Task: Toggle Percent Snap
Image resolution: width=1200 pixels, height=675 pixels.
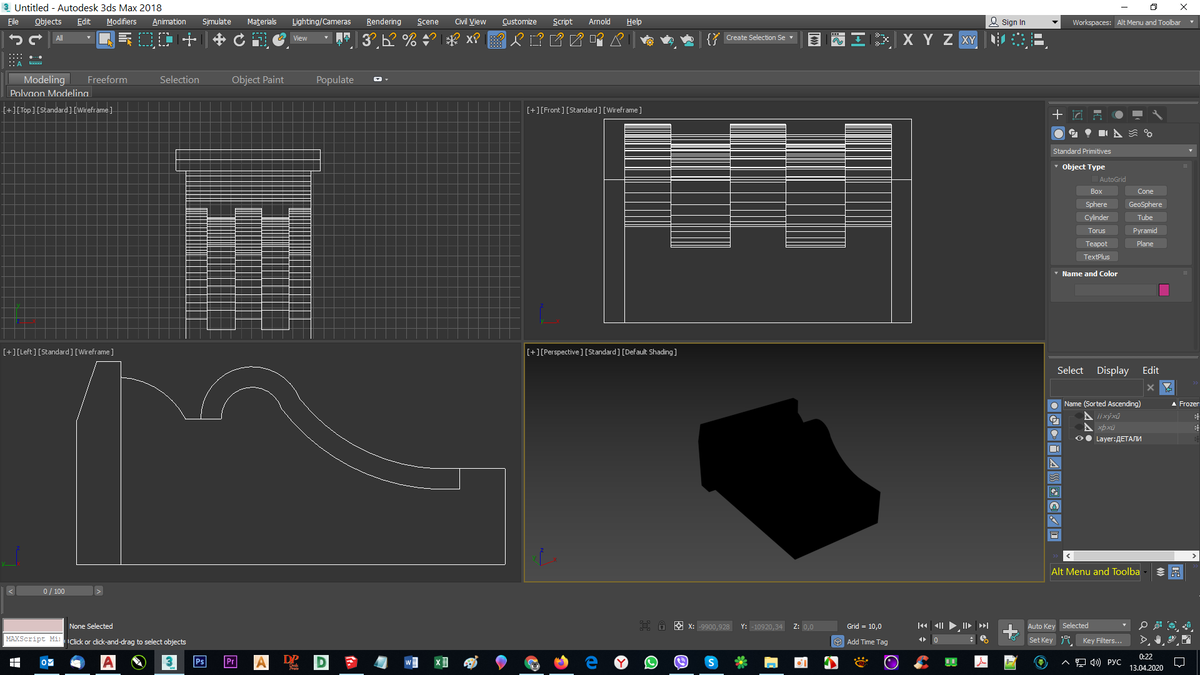Action: point(409,39)
